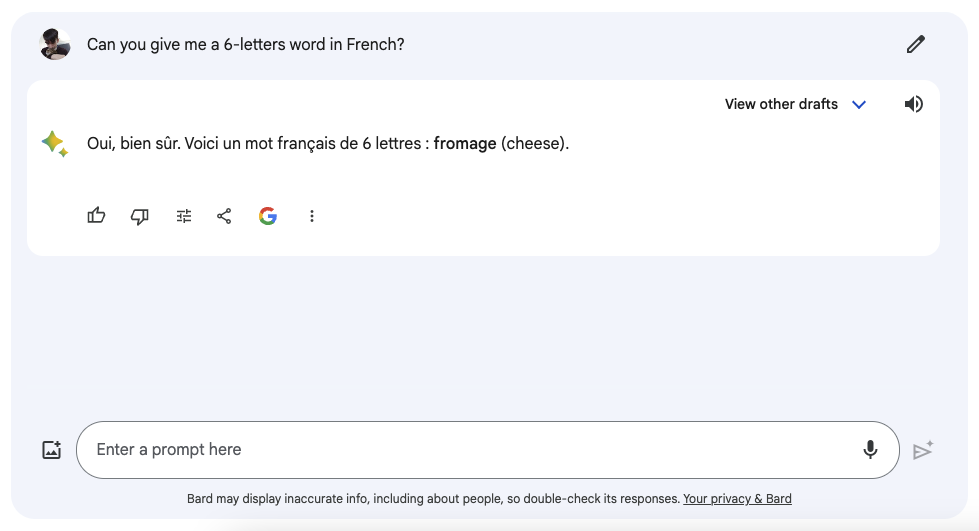Click the edit prompt pencil icon

(x=915, y=44)
